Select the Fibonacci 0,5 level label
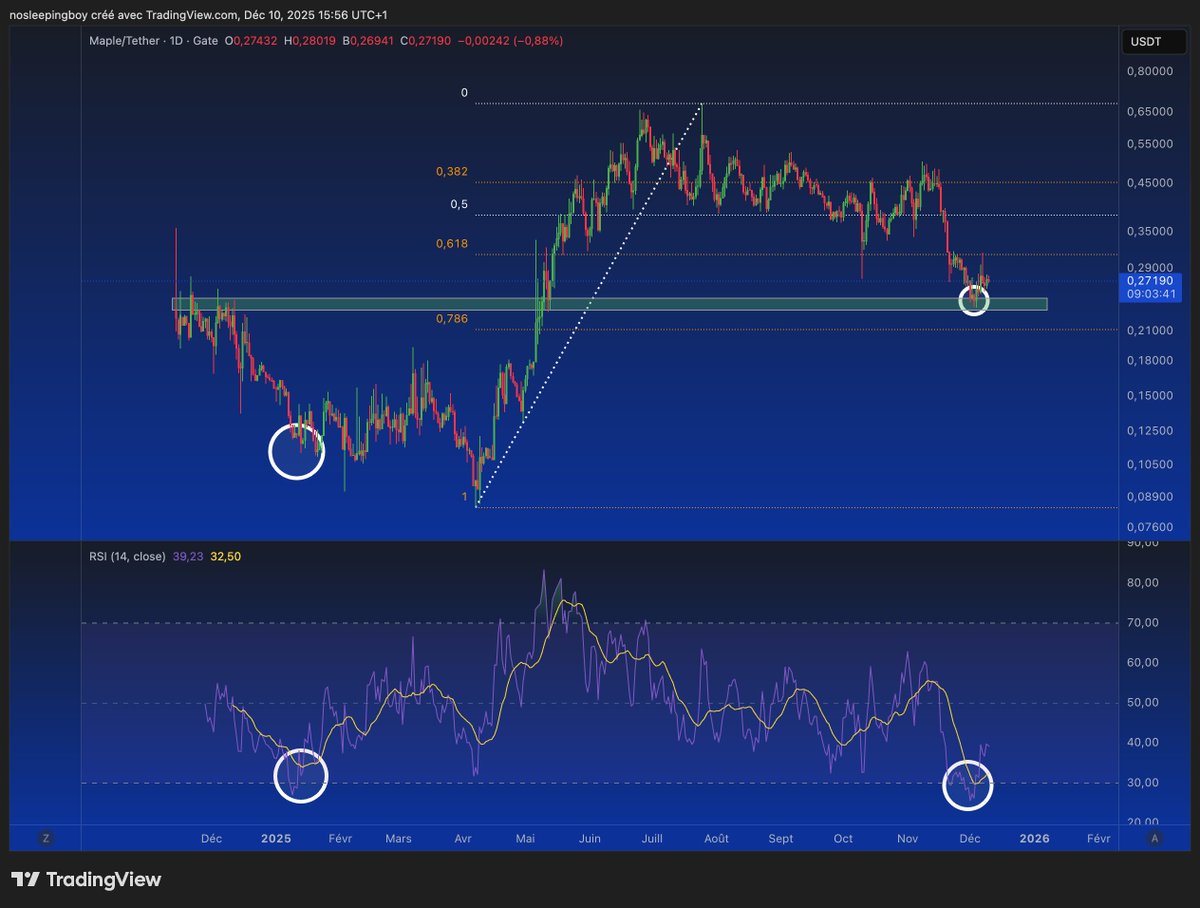The width and height of the screenshot is (1200, 908). coord(459,204)
